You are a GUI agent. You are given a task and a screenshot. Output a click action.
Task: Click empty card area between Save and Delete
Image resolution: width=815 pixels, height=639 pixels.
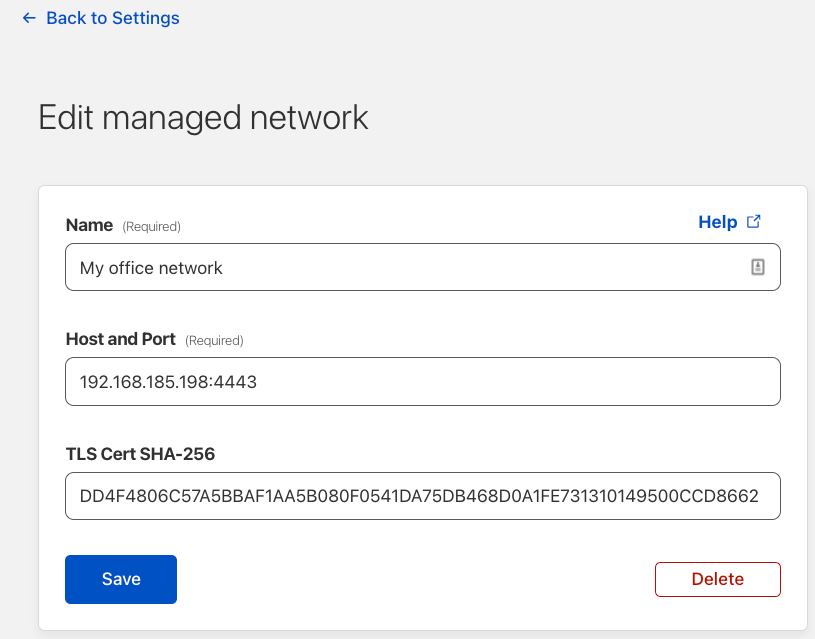416,579
